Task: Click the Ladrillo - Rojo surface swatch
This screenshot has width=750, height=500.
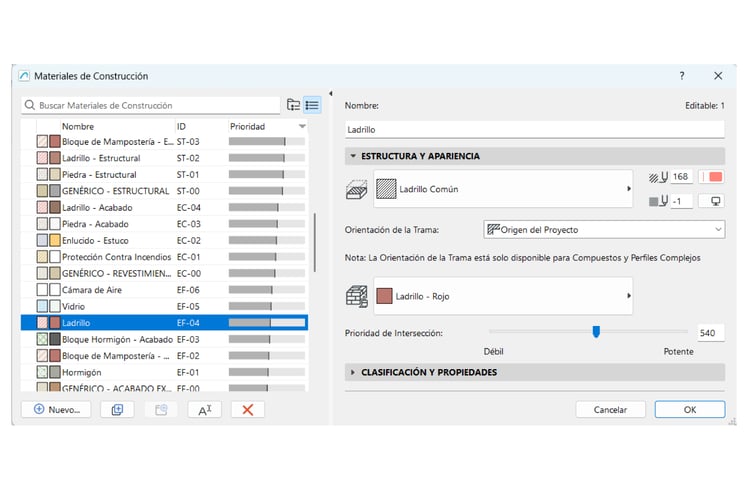Action: [384, 296]
